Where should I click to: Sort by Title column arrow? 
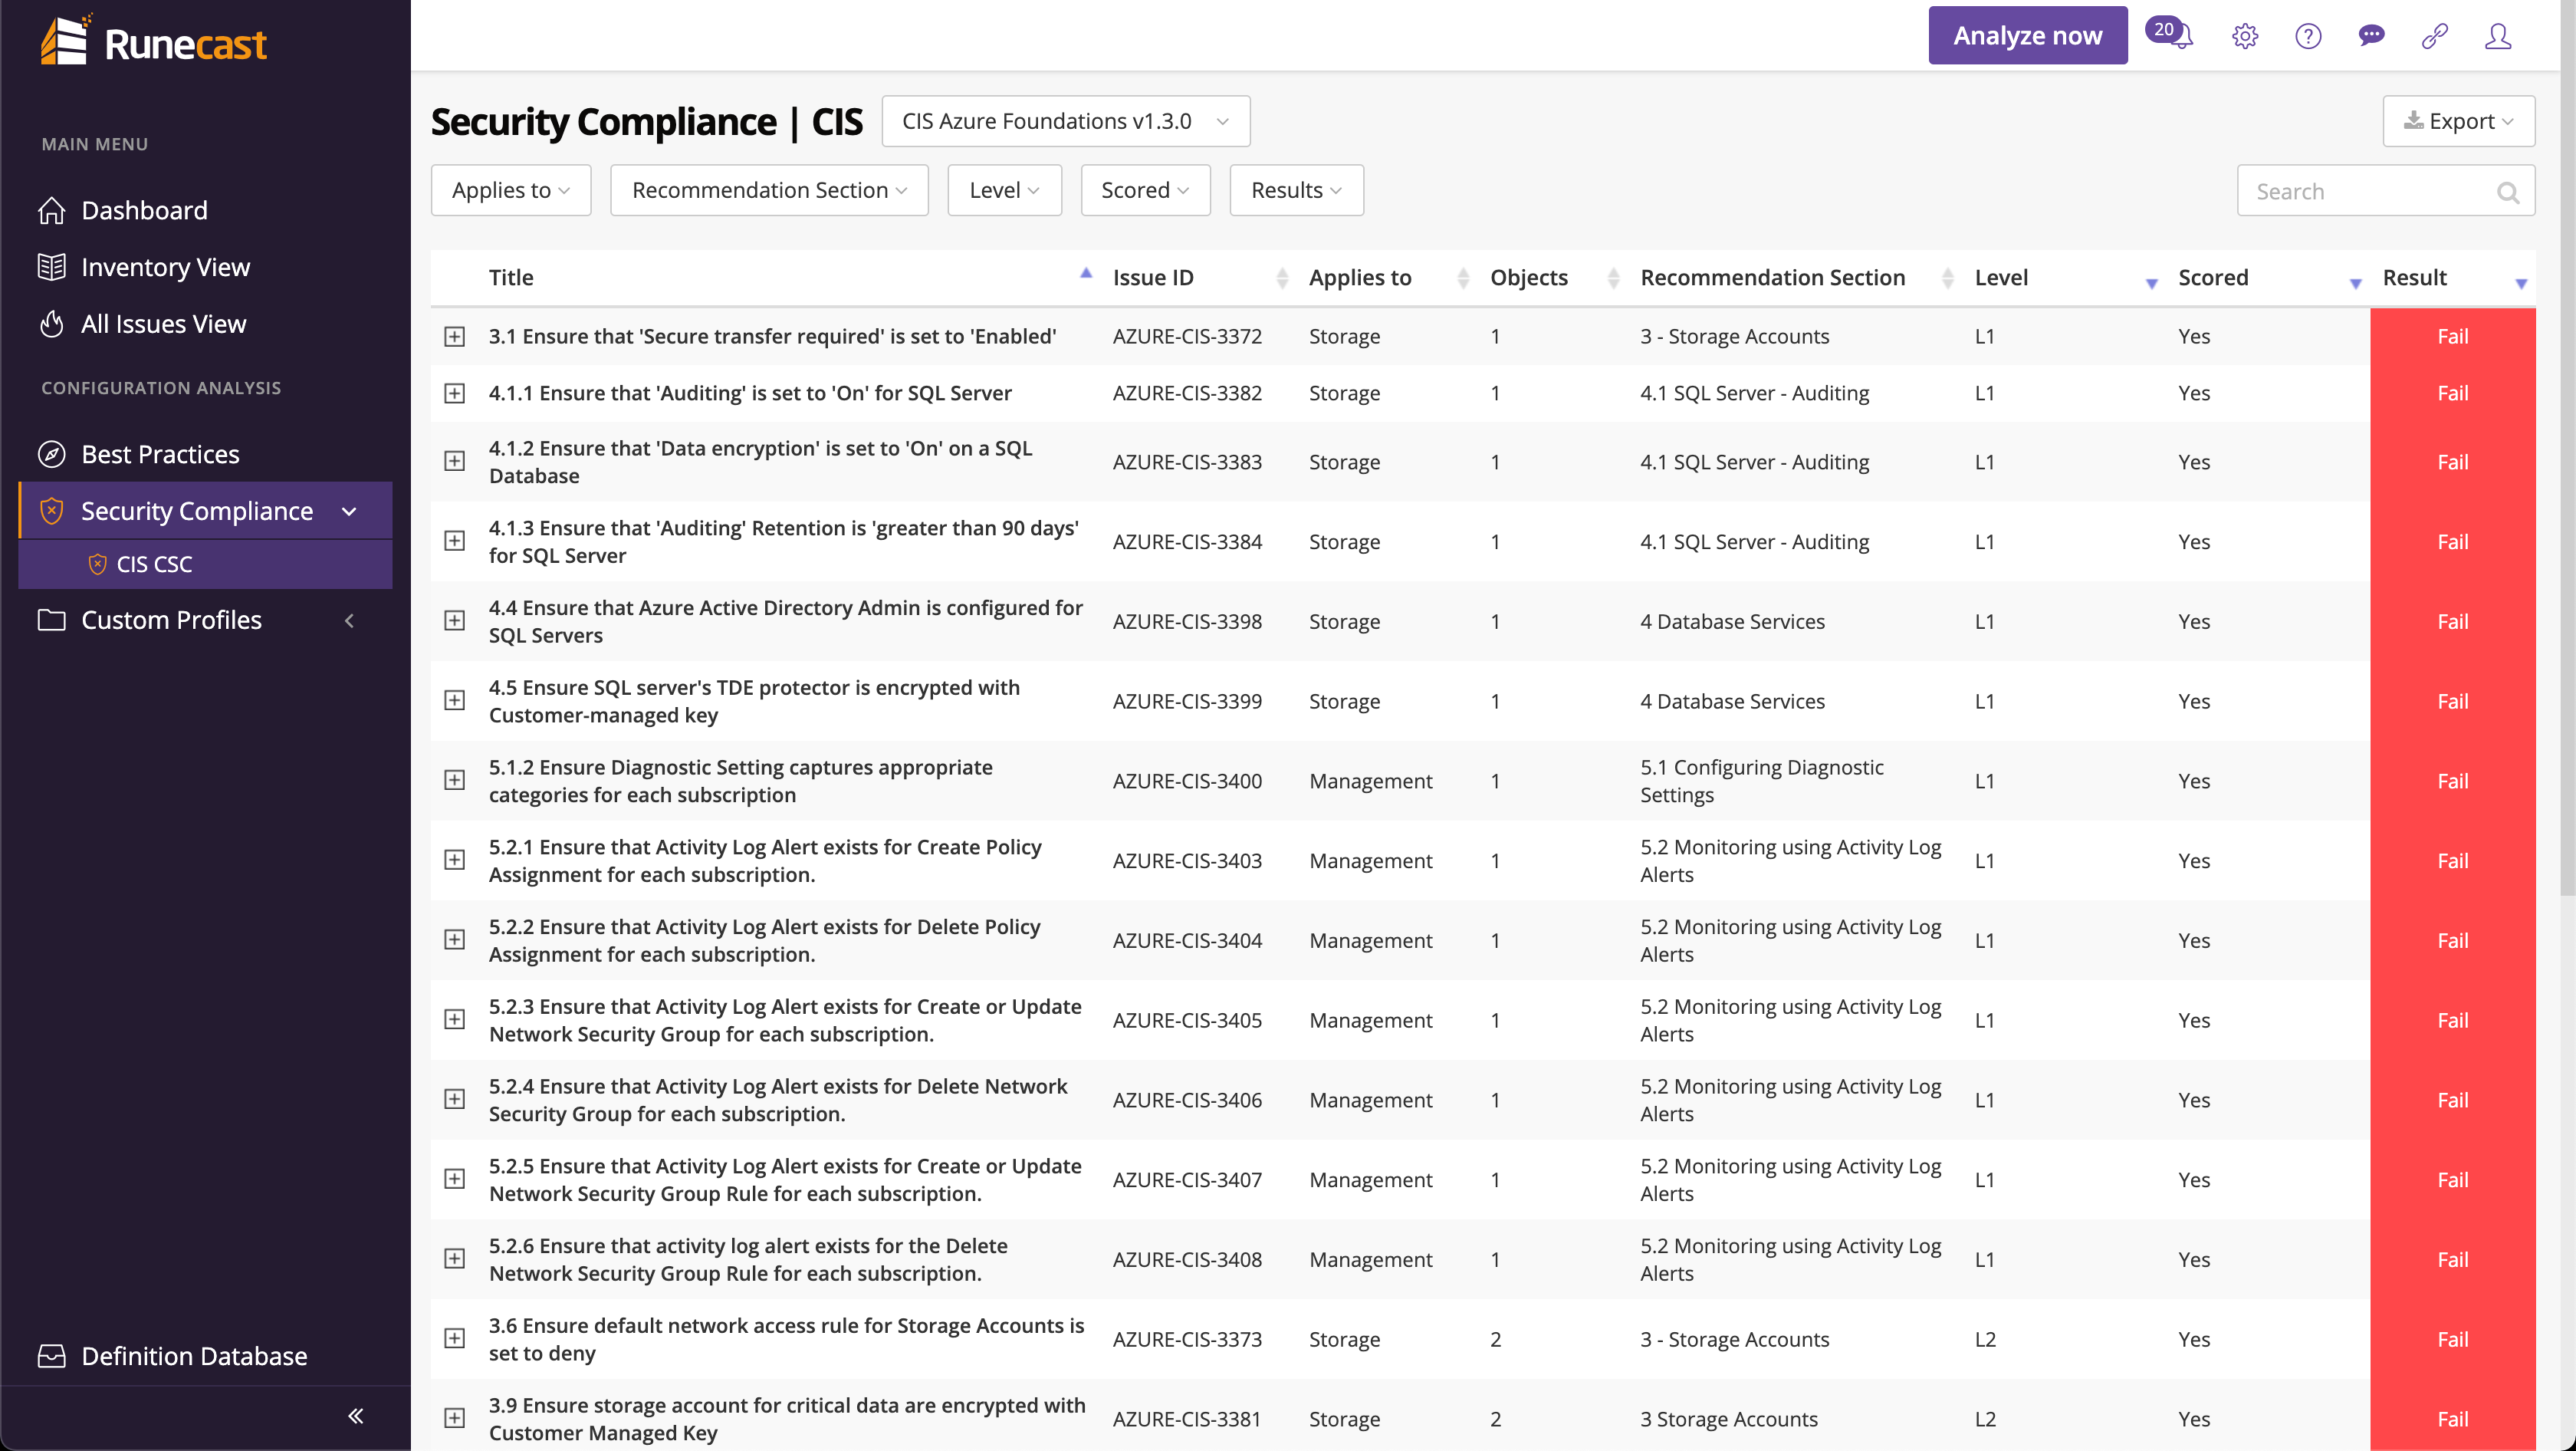(1086, 273)
